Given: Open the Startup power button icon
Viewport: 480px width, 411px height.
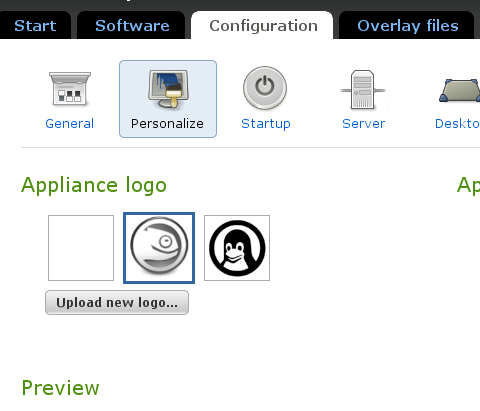Looking at the screenshot, I should coord(265,88).
